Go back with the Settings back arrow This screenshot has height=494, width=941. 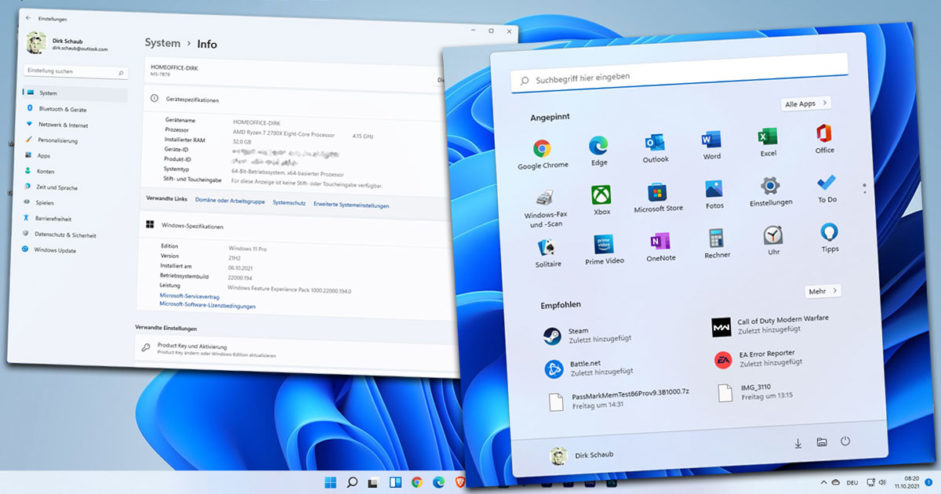(28, 18)
